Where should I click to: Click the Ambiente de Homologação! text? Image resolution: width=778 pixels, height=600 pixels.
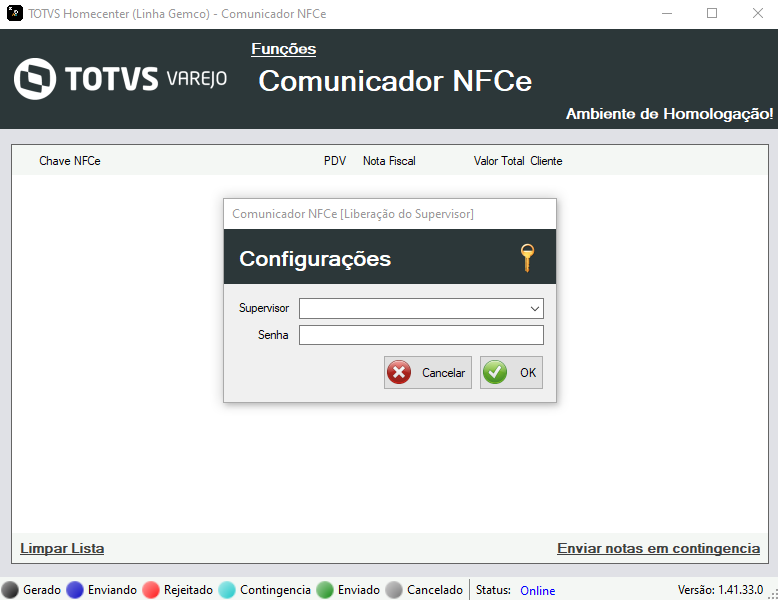click(669, 114)
